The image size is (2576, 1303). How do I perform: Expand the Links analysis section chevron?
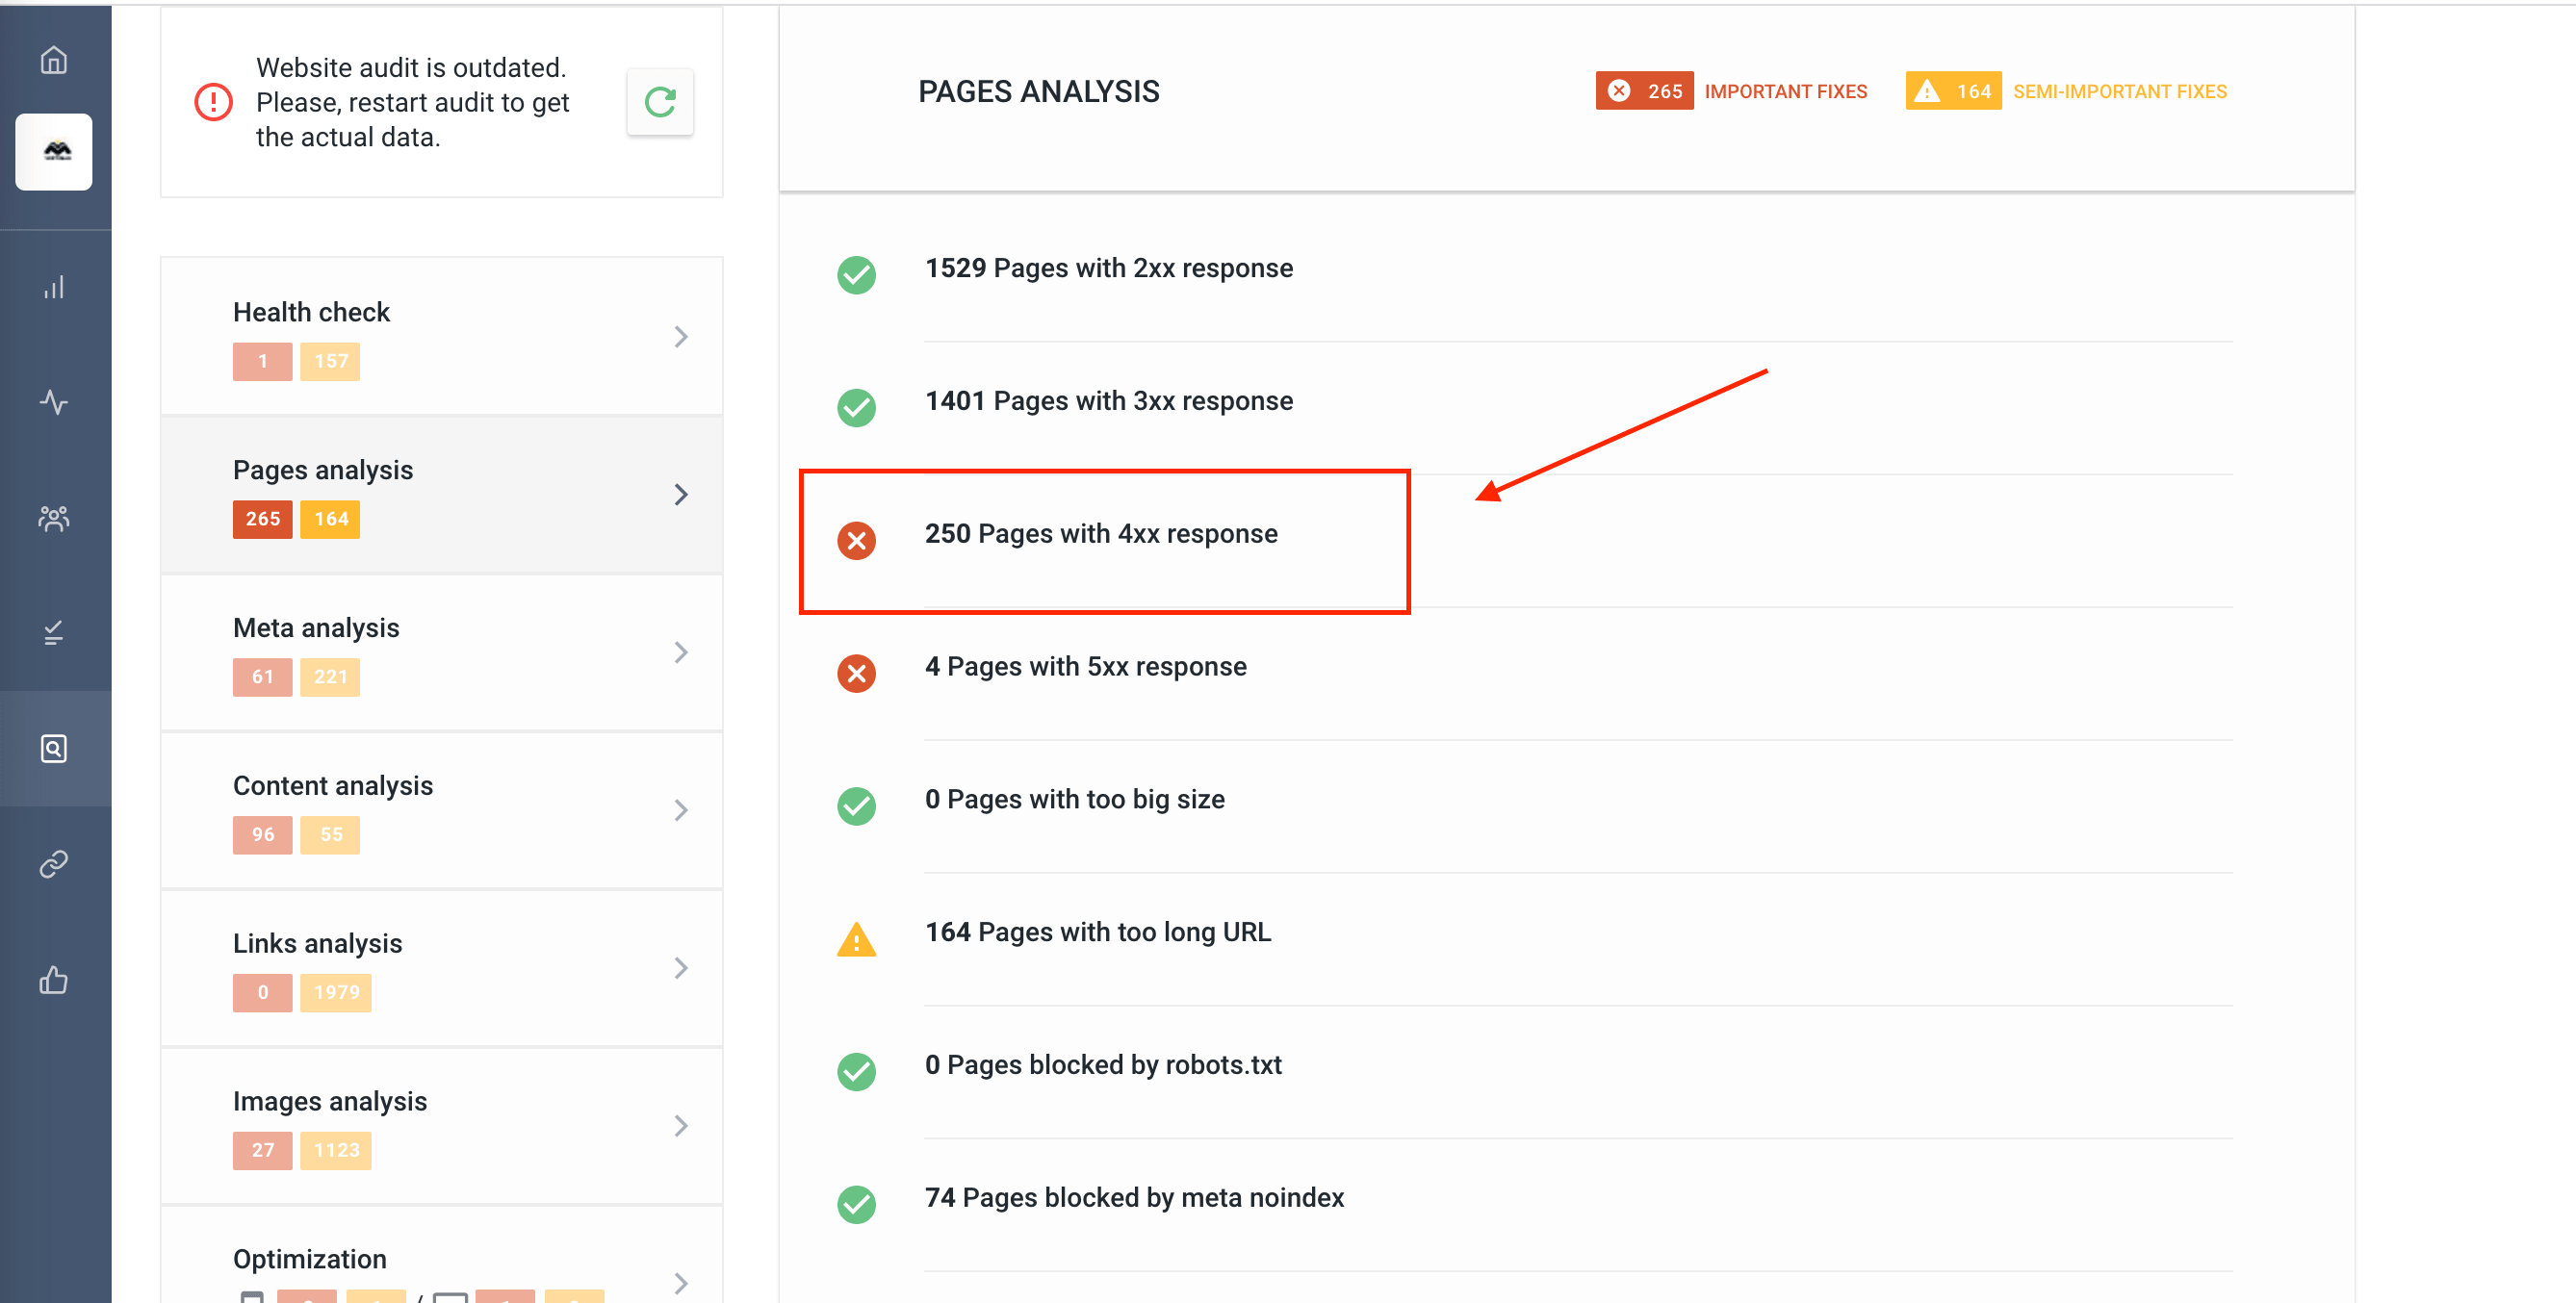(x=681, y=968)
